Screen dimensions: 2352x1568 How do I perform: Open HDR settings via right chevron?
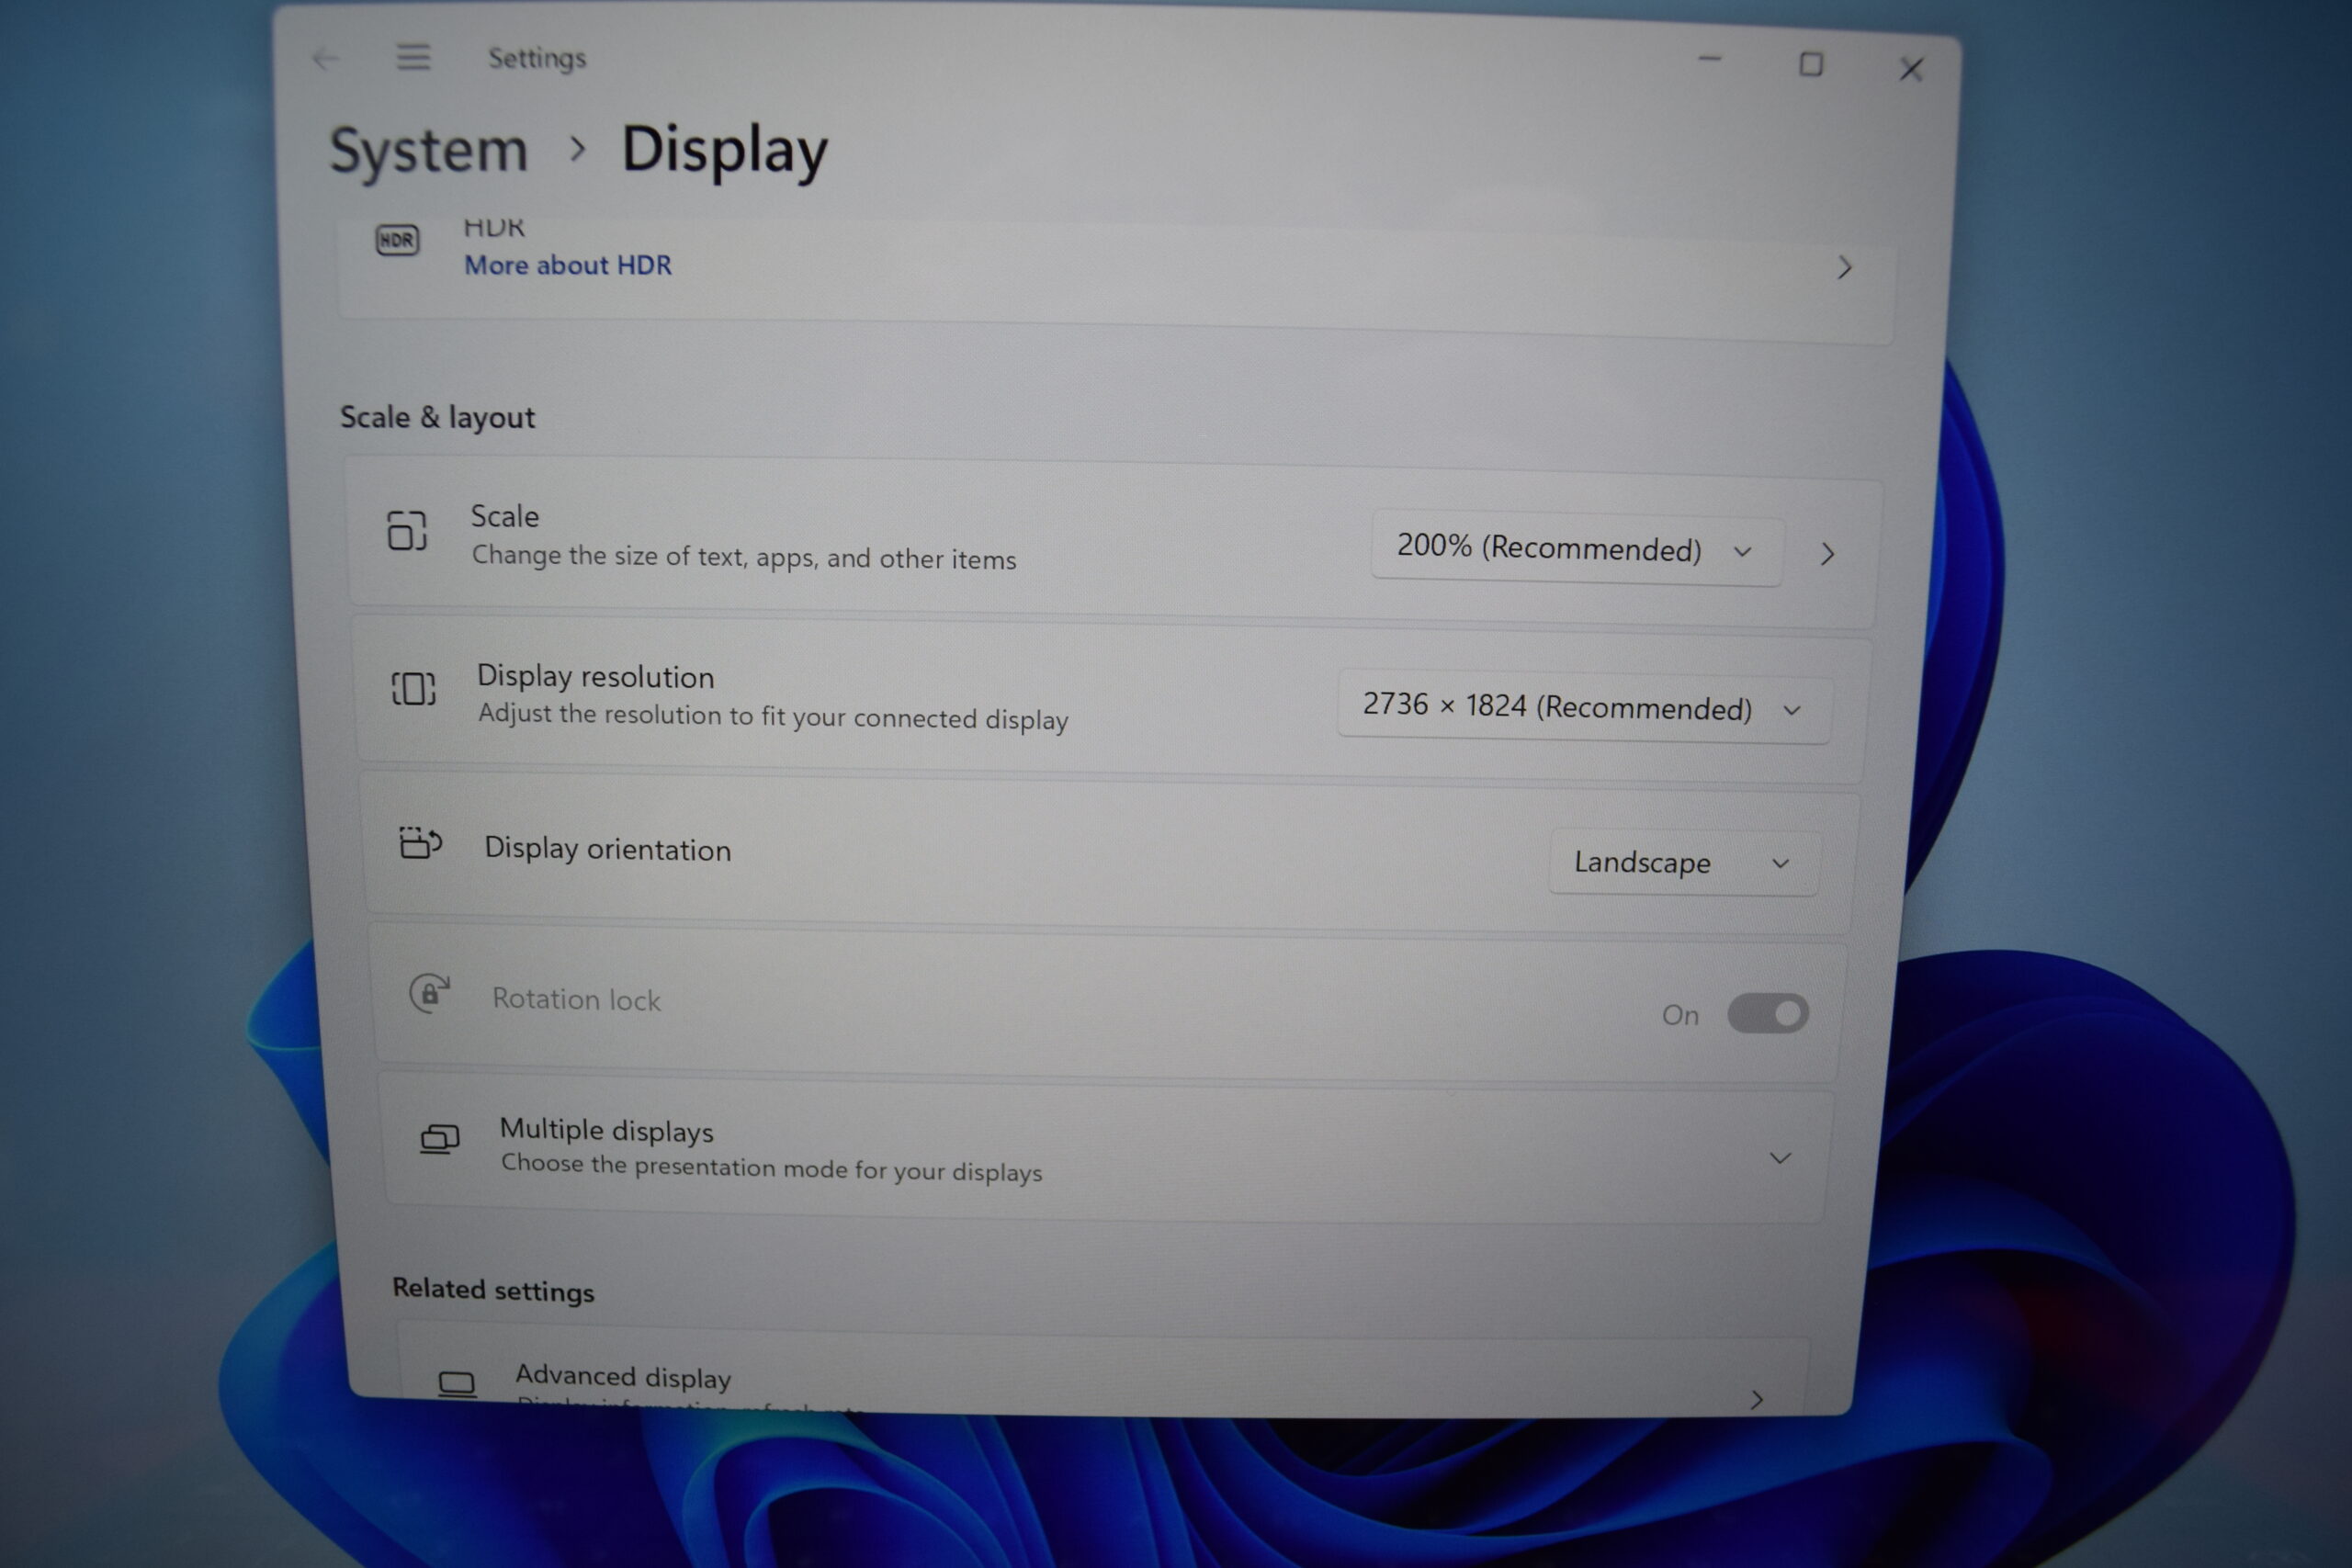pos(1845,267)
